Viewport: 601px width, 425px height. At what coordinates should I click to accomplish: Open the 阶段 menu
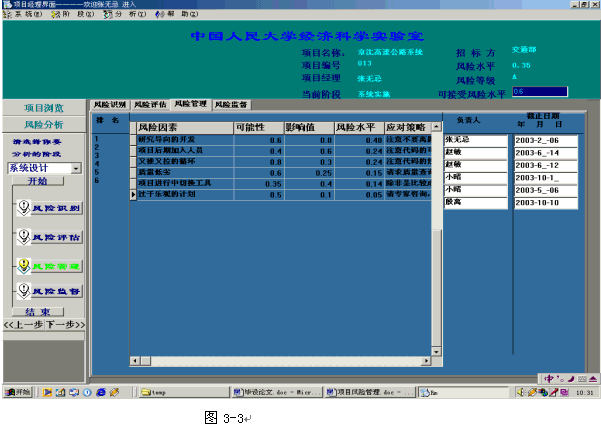73,14
